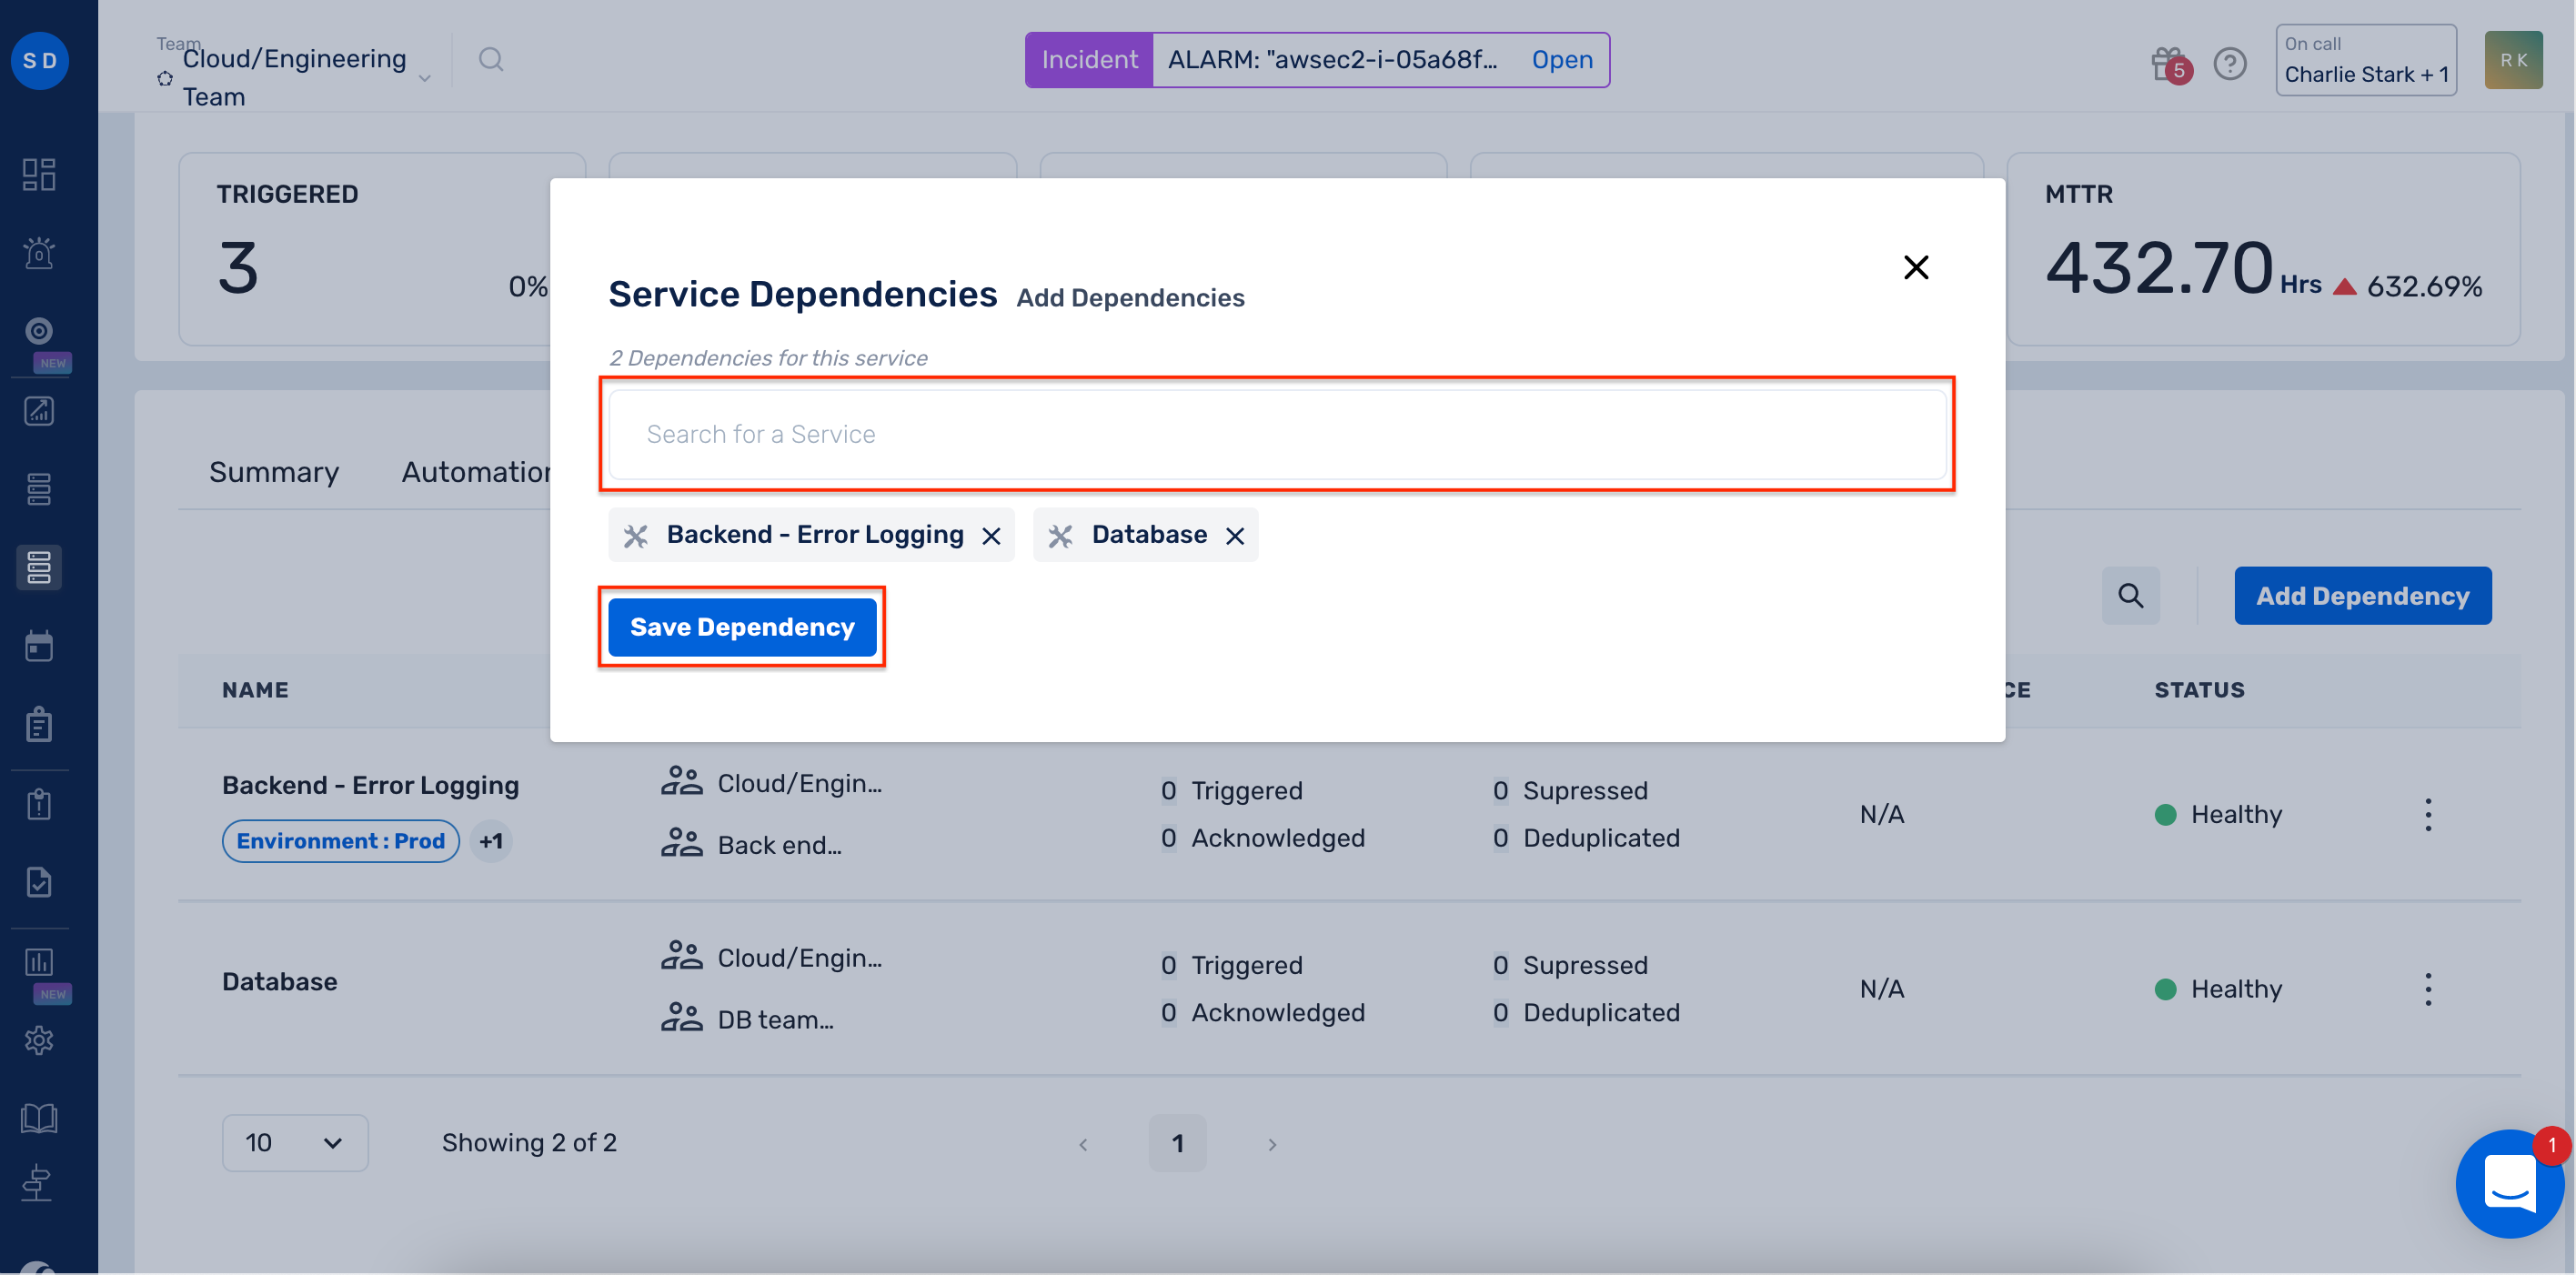
Task: Go to the next page arrow
Action: click(1272, 1144)
